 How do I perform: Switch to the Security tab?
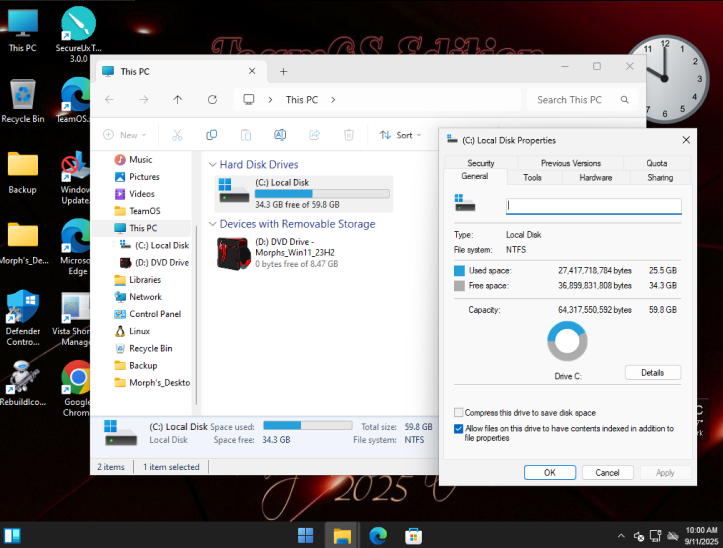point(481,163)
